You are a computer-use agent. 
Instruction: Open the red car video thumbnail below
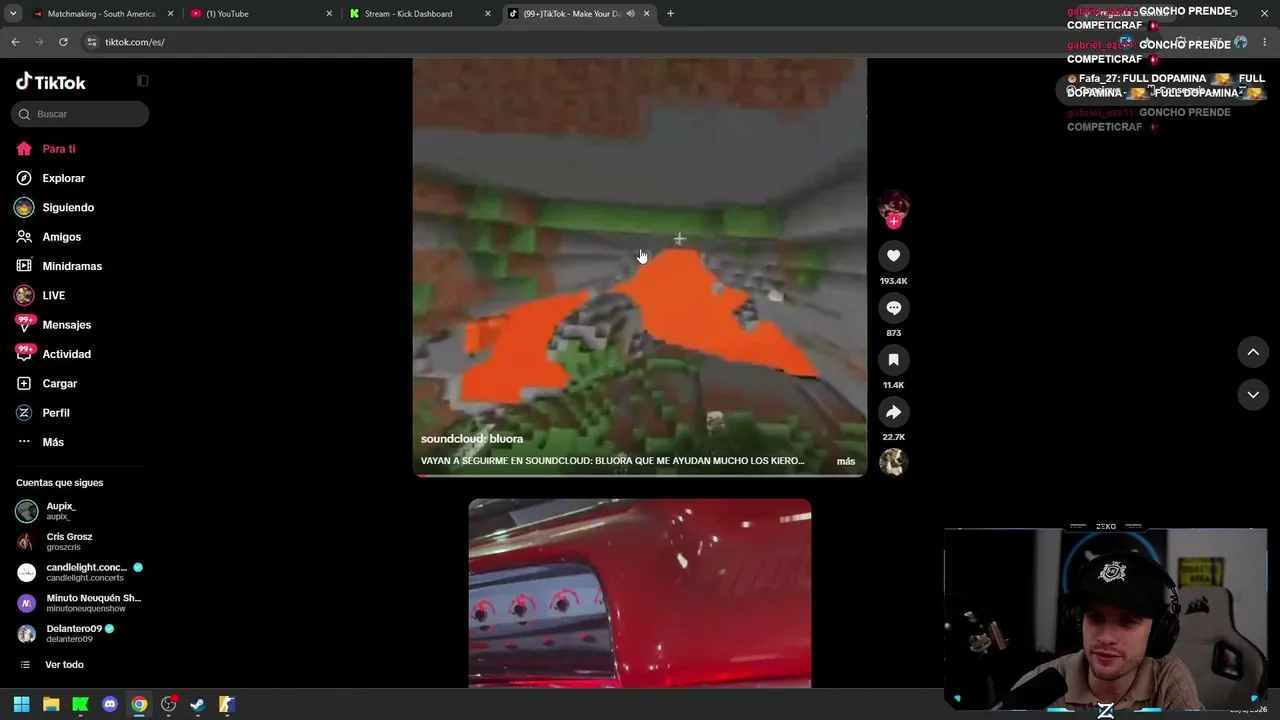(x=640, y=593)
